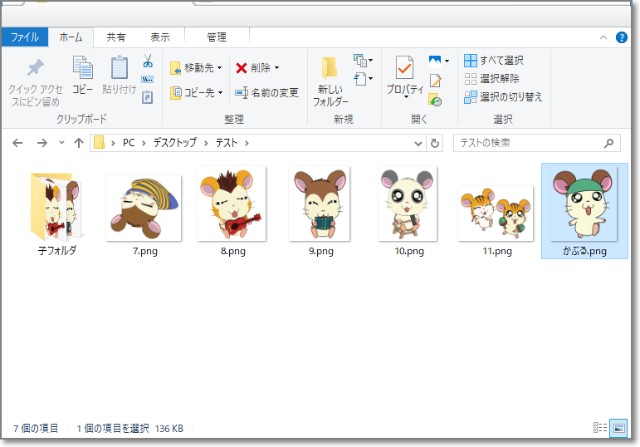Viewport: 640px width, 447px height.
Task: Switch to details view in status bar
Action: tap(600, 426)
